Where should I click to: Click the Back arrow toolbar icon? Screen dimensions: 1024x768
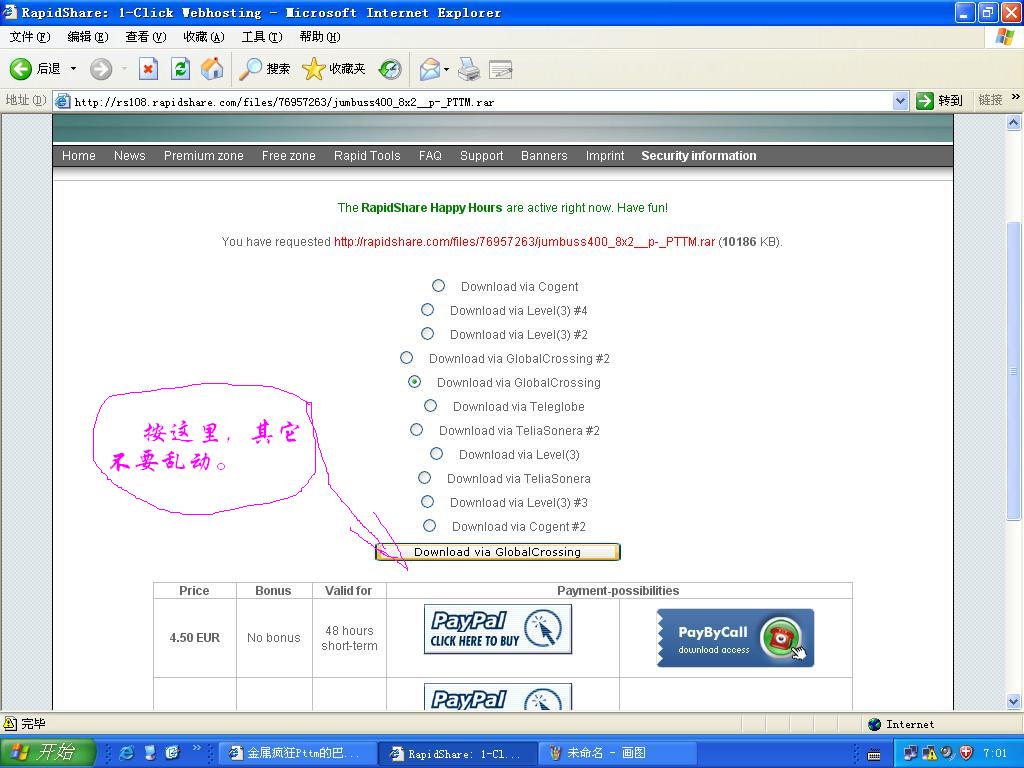21,69
